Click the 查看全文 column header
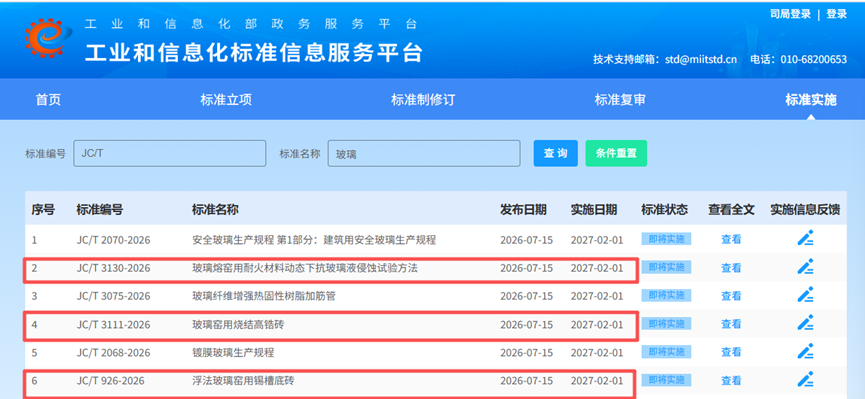 731,210
